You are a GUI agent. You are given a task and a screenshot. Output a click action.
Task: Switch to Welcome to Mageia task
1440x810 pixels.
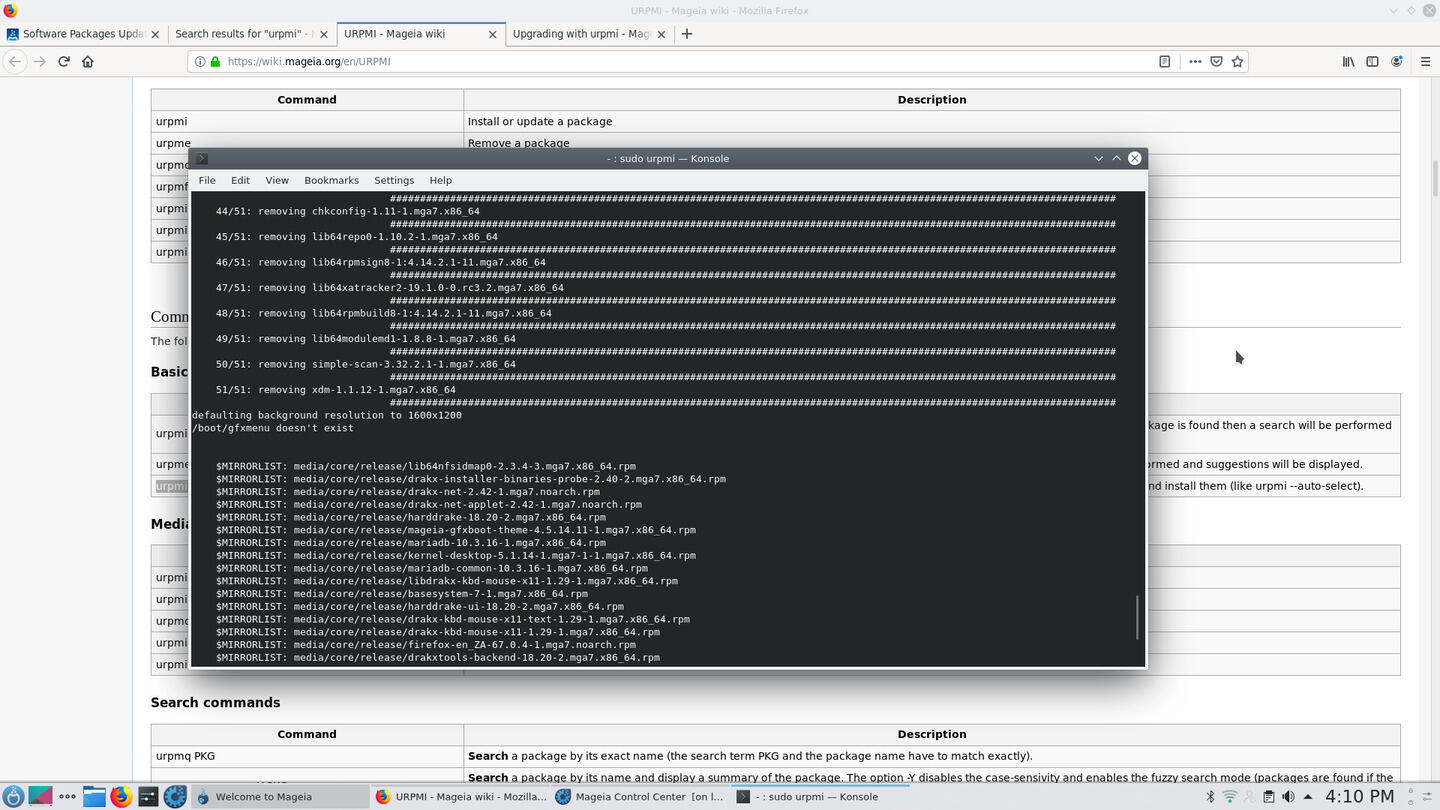[x=279, y=796]
